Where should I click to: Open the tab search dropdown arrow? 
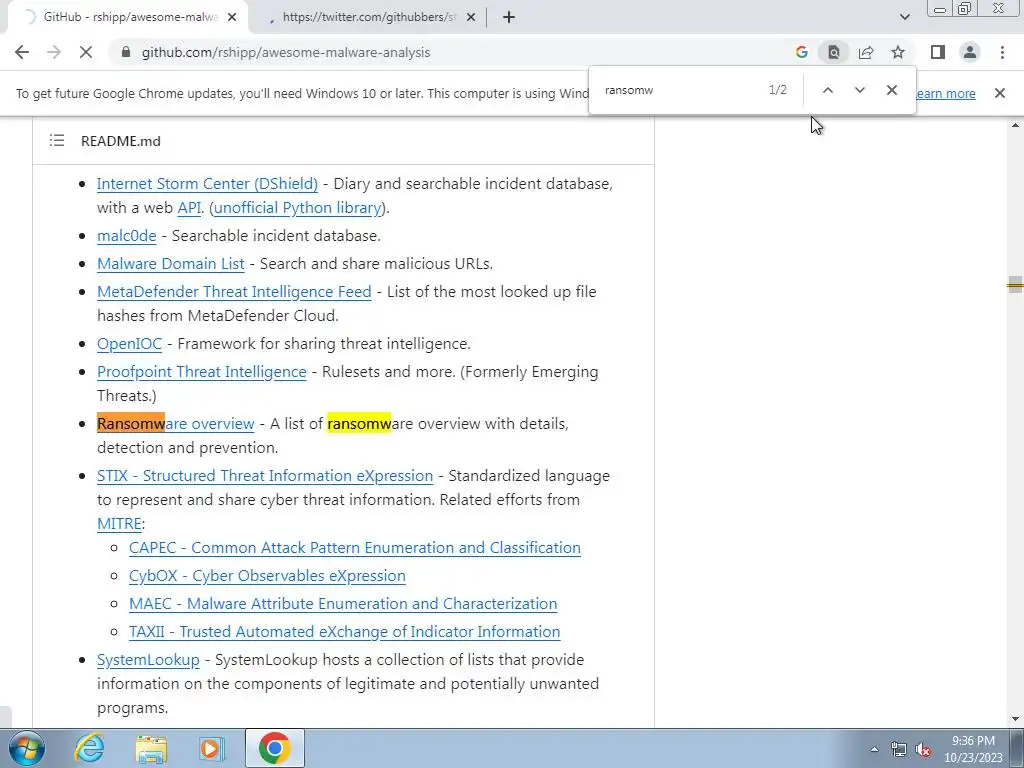click(904, 17)
